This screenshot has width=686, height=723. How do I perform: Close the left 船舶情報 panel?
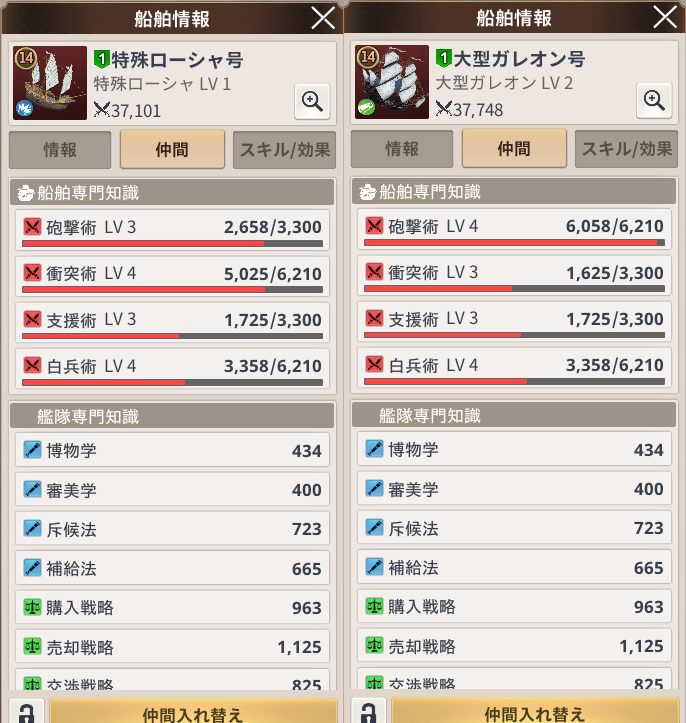click(323, 18)
